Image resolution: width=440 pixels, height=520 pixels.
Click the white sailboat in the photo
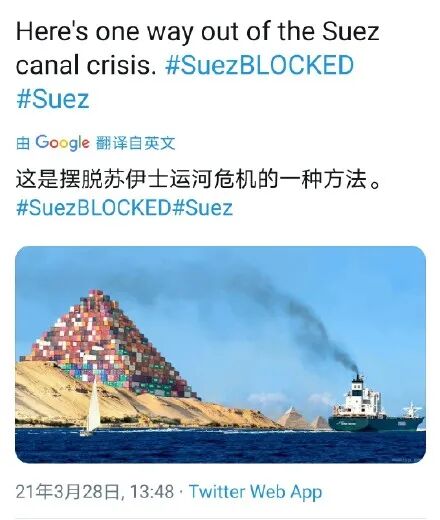(x=92, y=408)
